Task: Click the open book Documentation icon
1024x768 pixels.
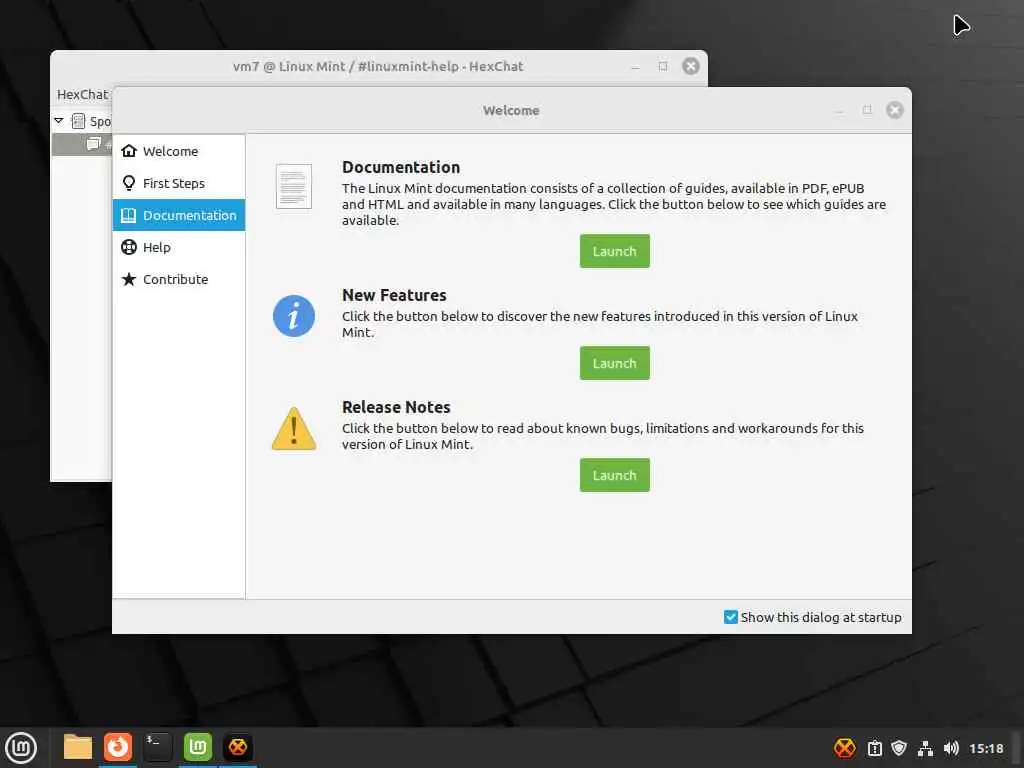Action: (129, 215)
